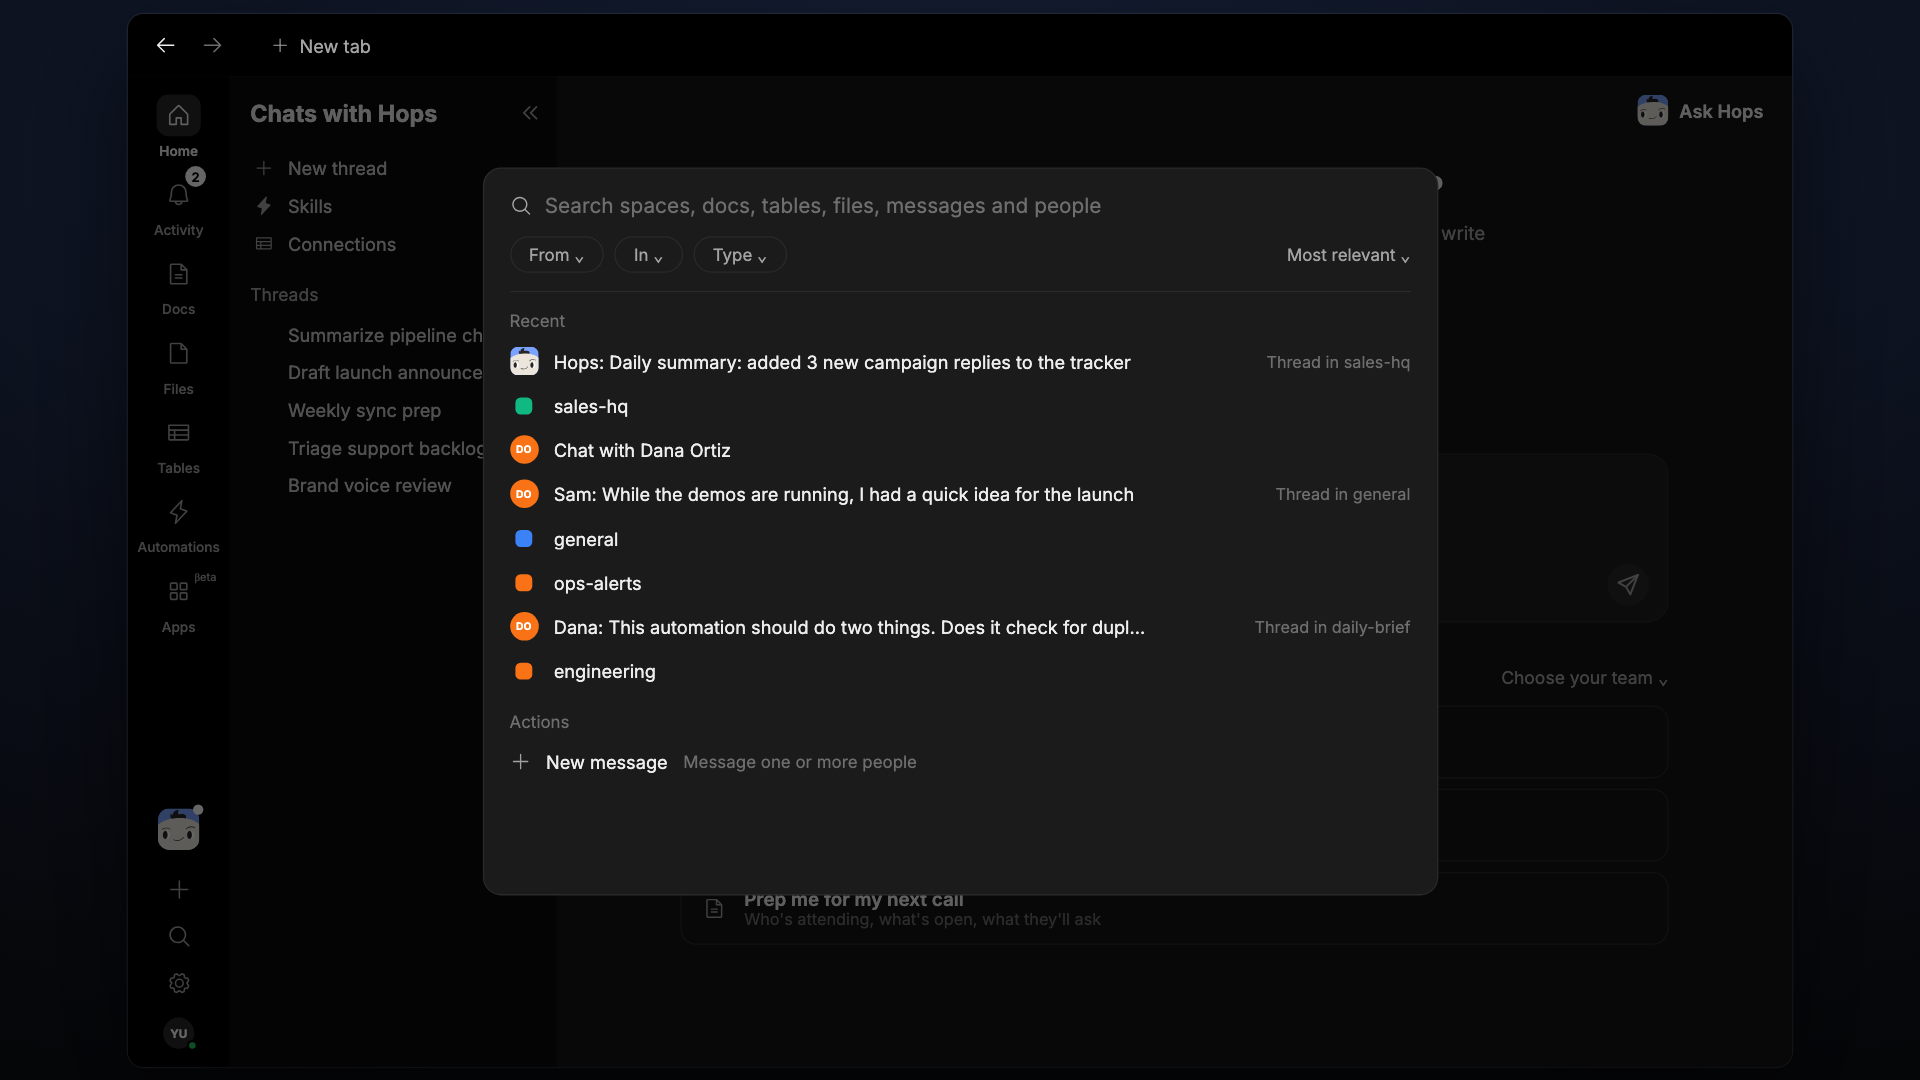Open the Most relevant sort dropdown
This screenshot has width=1920, height=1080.
[x=1347, y=255]
